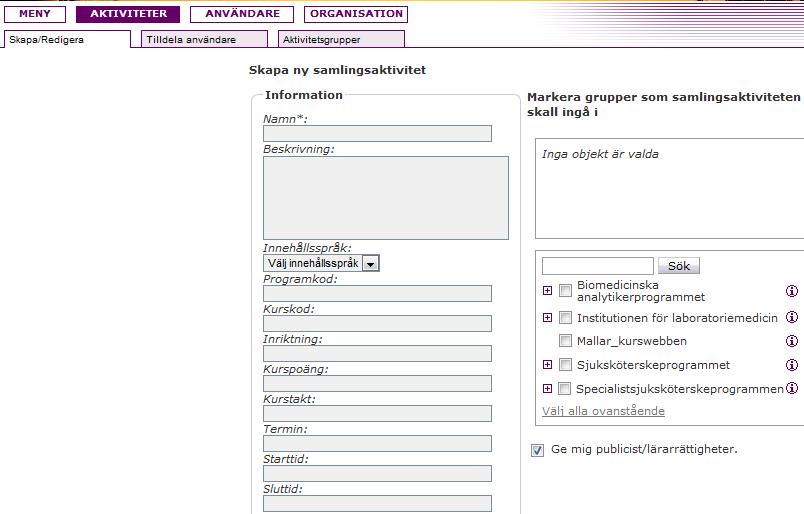
Task: Click Skapa ny samlingsaktivitet heading
Action: tap(337, 70)
